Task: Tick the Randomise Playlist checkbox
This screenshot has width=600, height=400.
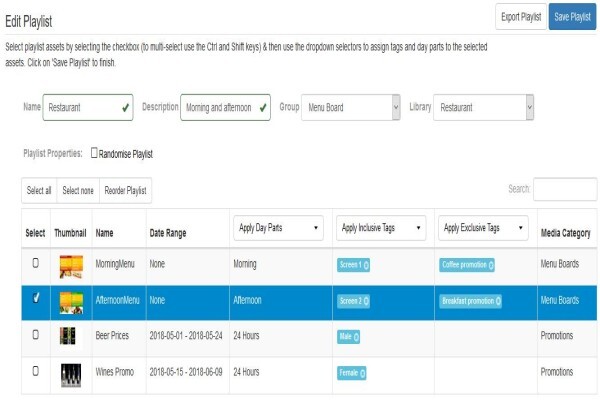Action: point(94,153)
